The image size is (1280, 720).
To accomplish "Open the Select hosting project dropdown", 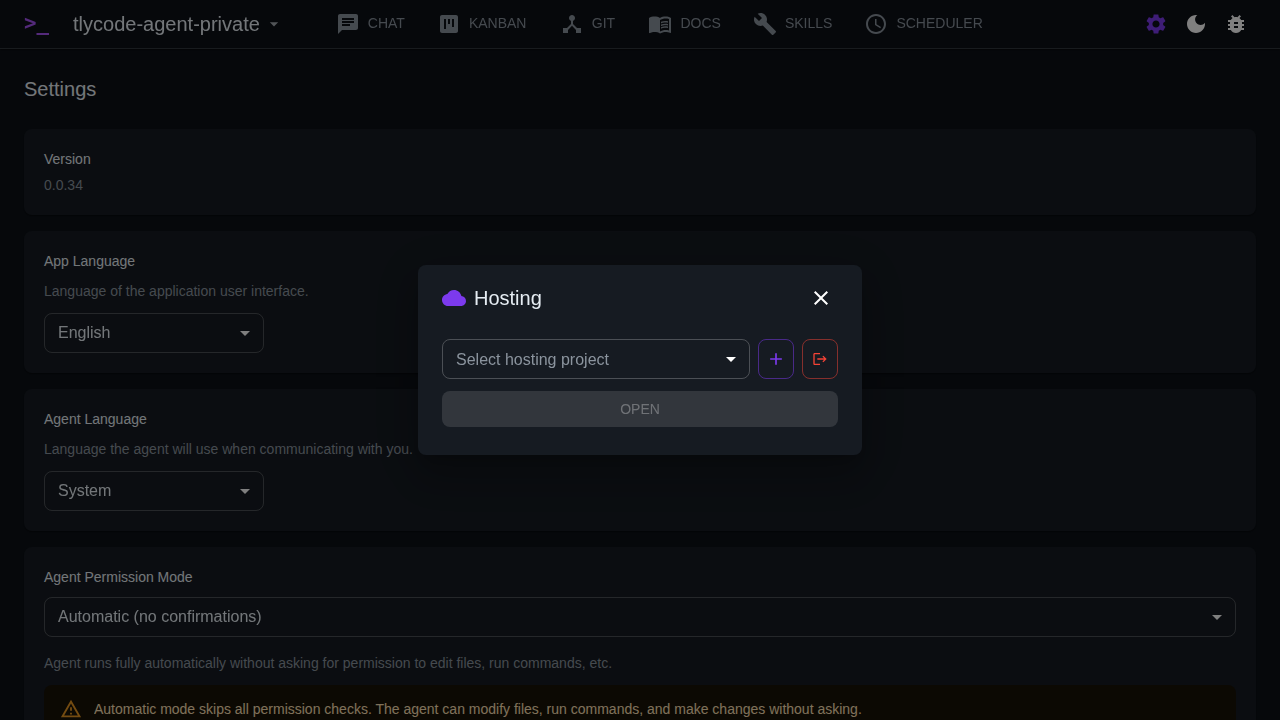I will tap(596, 359).
